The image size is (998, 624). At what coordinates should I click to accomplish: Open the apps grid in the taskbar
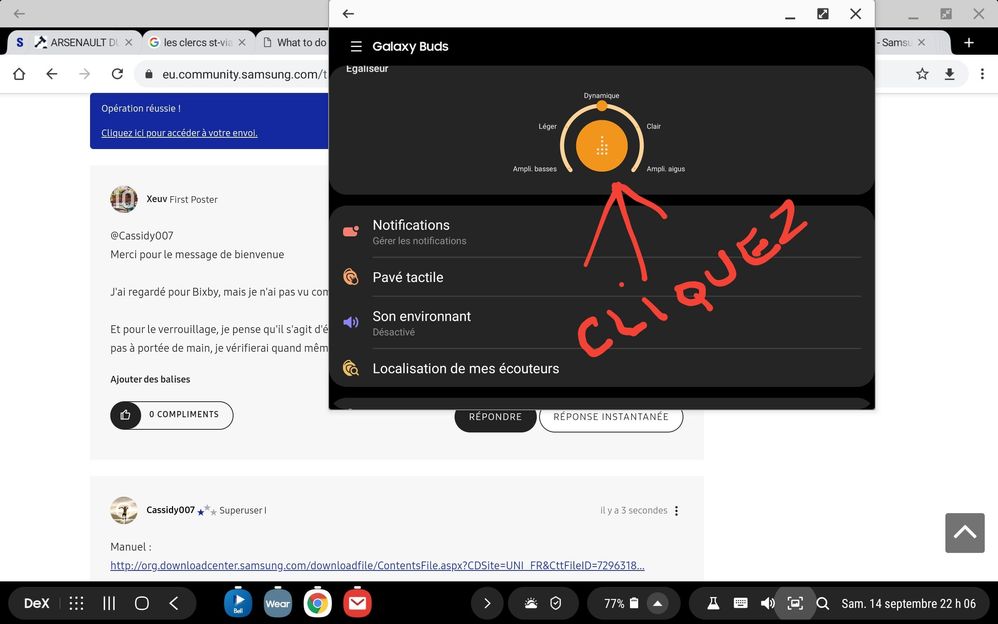coord(76,604)
